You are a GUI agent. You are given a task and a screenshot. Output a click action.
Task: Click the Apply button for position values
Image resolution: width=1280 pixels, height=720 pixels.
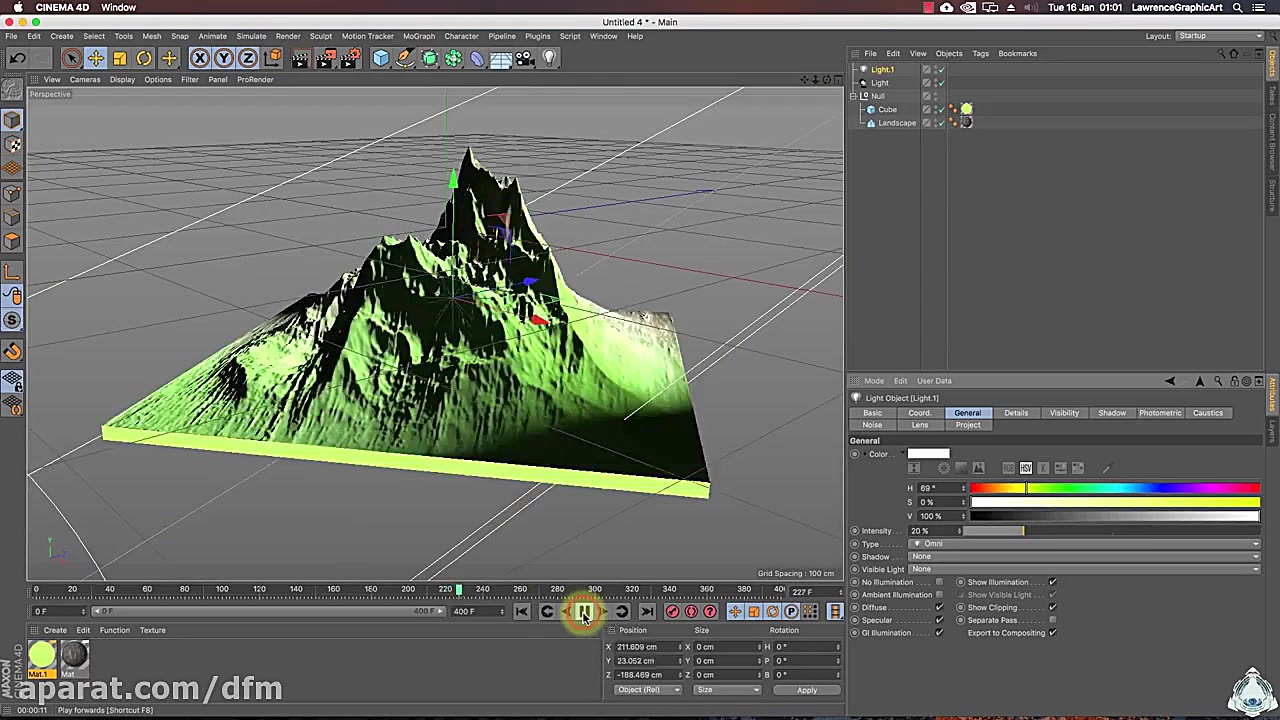(x=806, y=690)
